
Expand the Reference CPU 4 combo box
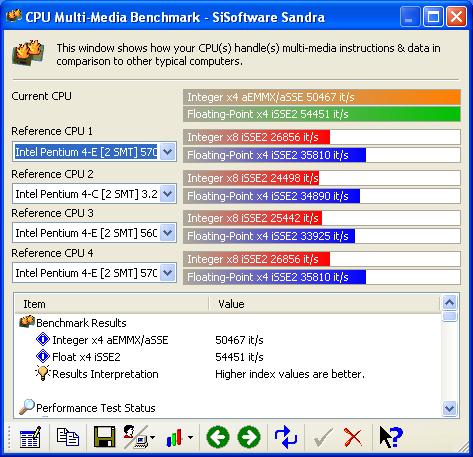168,273
